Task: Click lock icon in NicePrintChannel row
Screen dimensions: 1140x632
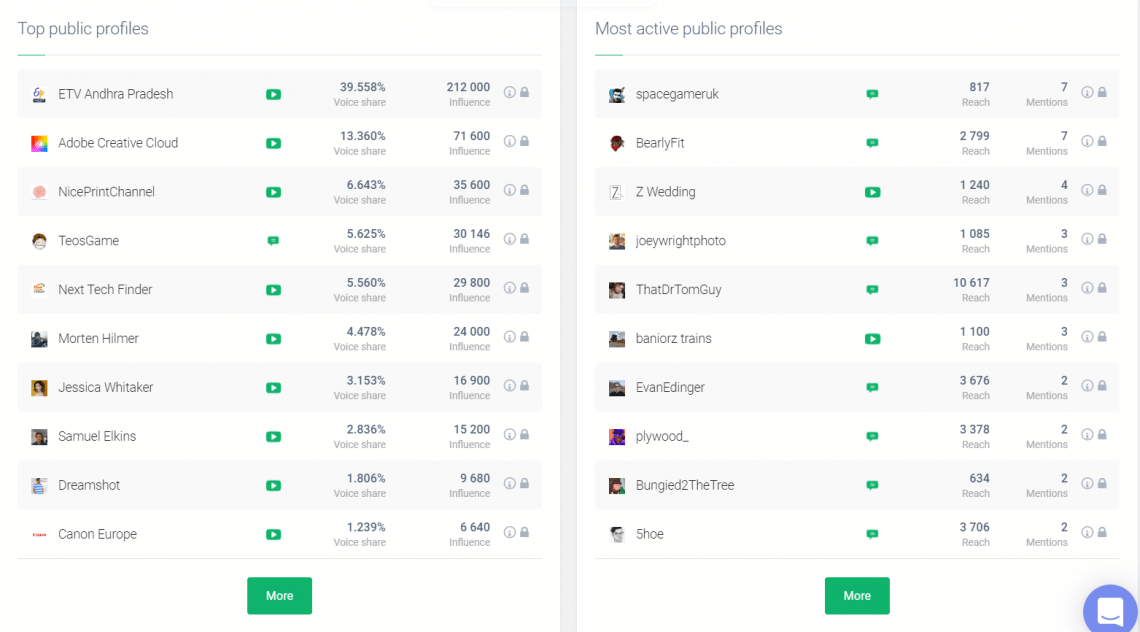Action: click(x=524, y=190)
